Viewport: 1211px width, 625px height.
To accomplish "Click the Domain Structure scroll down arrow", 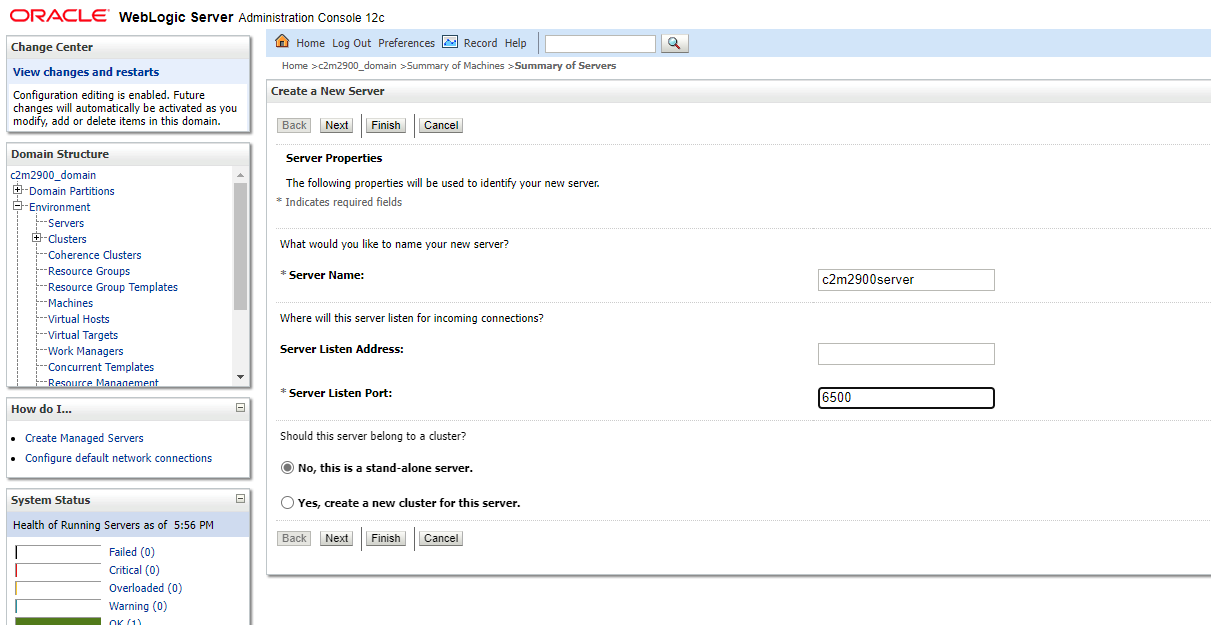I will 240,377.
